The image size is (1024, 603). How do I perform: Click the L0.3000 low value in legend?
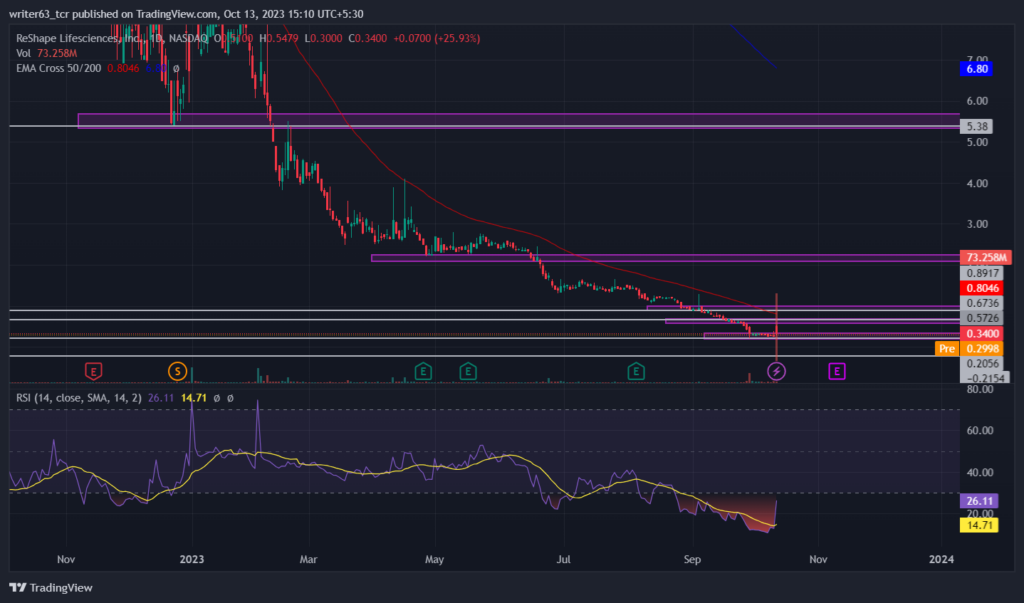[x=323, y=39]
